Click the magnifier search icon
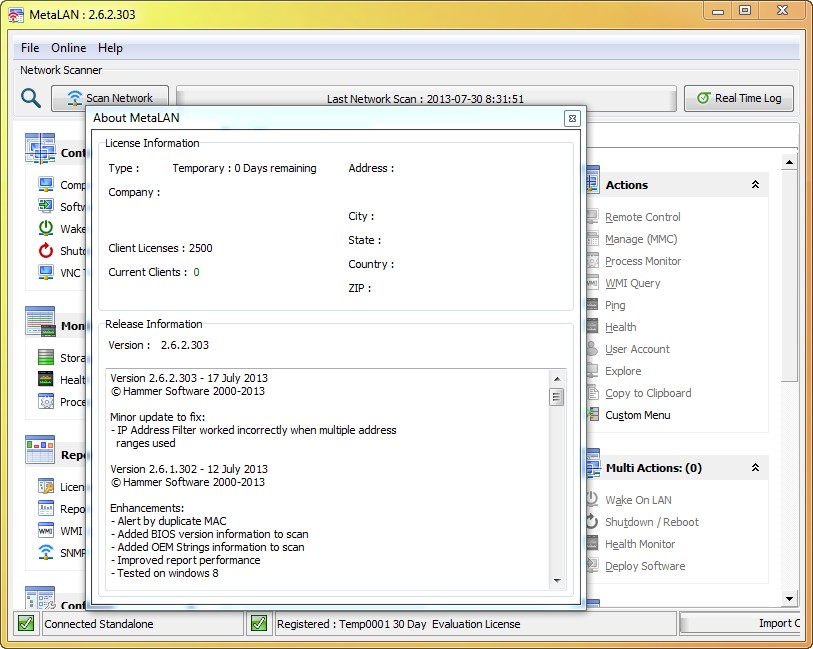This screenshot has height=649, width=813. click(31, 97)
